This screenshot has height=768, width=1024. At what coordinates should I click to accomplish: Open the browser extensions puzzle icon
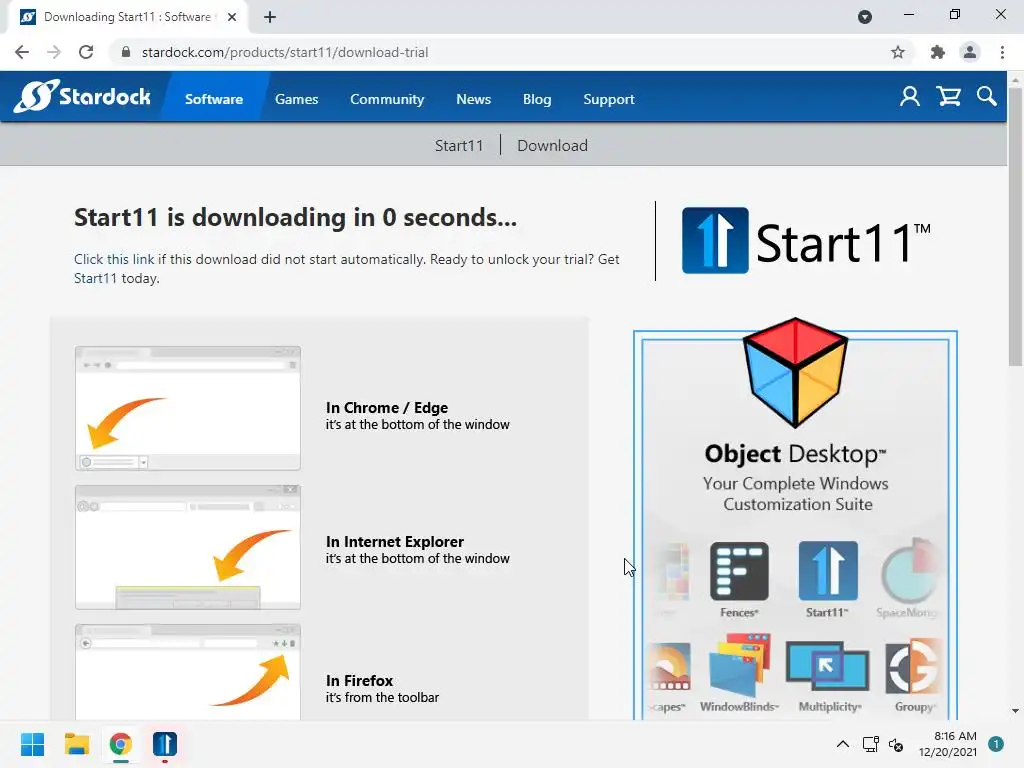(937, 52)
